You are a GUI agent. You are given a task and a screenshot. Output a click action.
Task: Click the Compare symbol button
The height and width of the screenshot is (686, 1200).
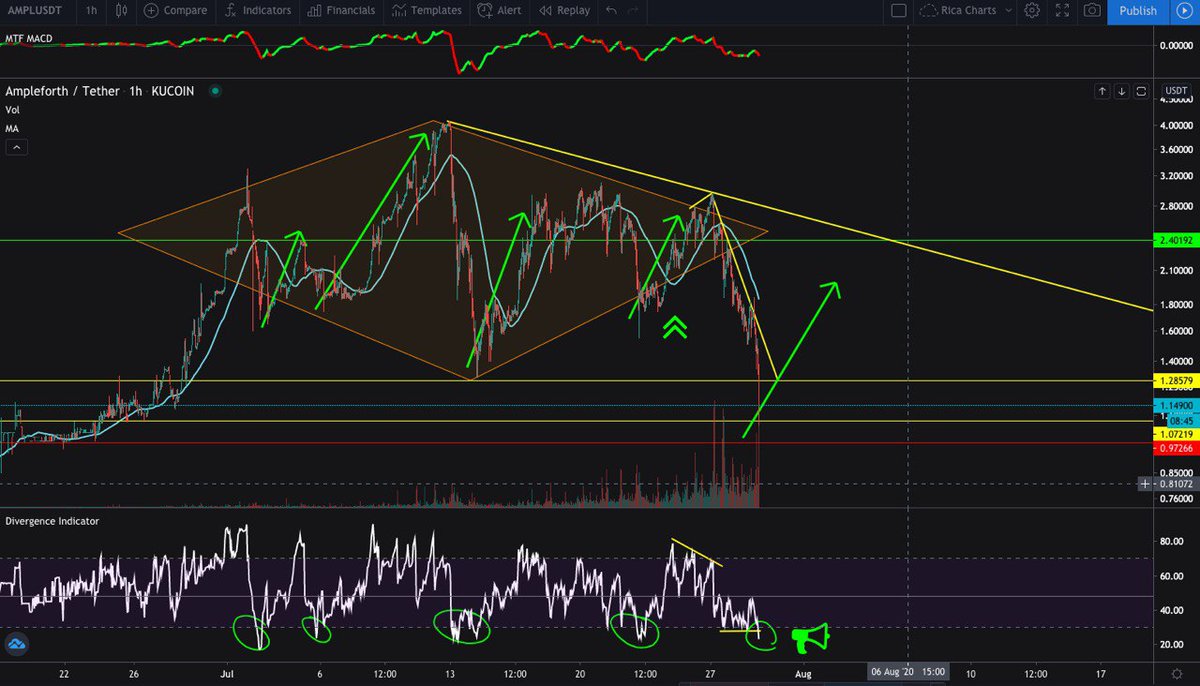click(x=176, y=11)
